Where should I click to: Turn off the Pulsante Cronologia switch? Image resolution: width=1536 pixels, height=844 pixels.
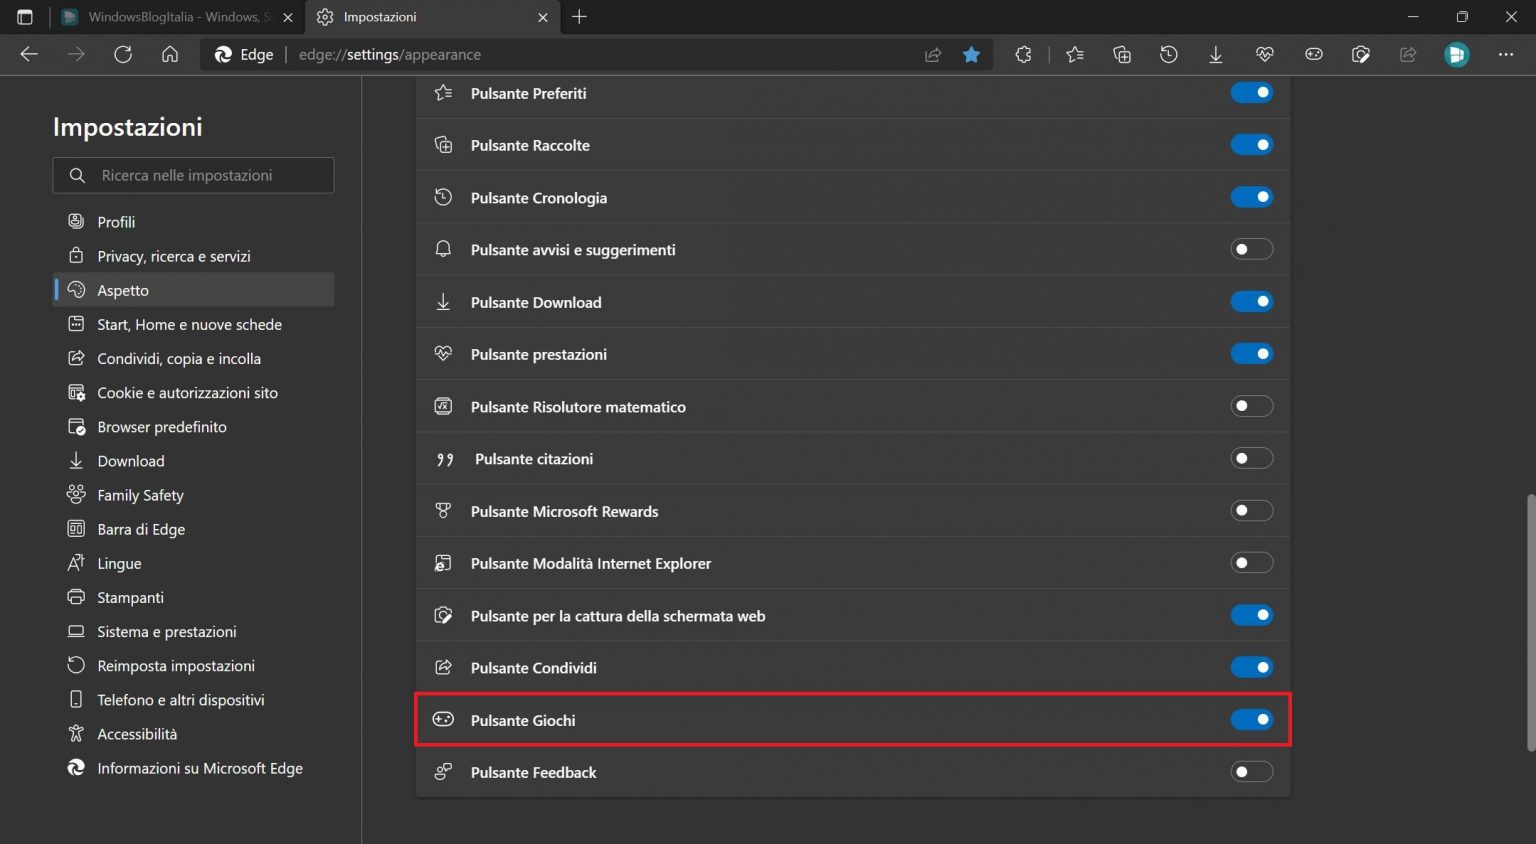pos(1252,196)
